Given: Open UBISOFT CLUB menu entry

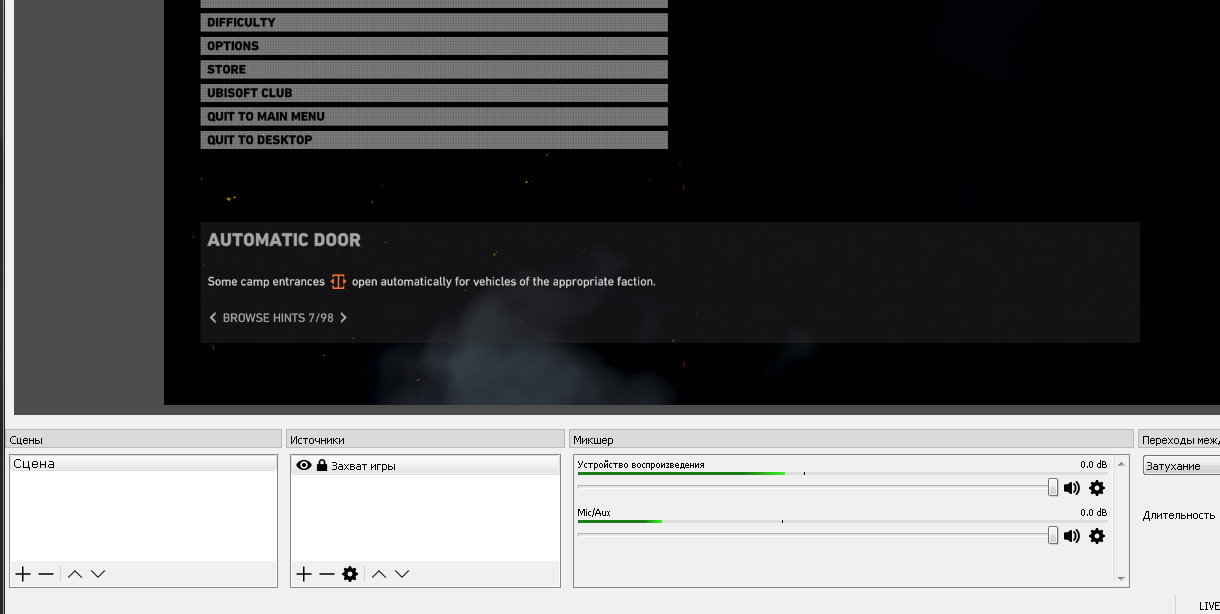Looking at the screenshot, I should click(434, 93).
